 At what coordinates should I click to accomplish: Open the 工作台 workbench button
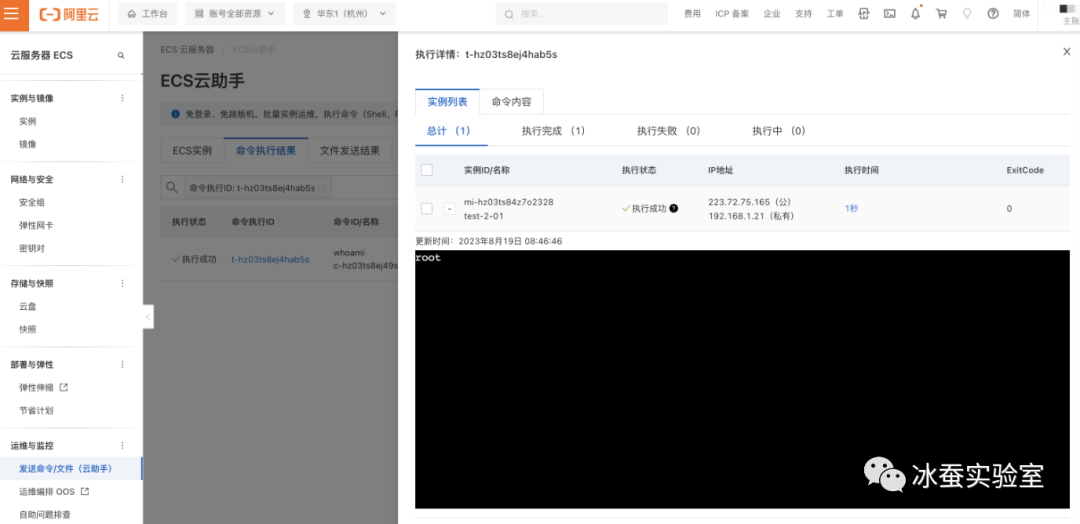[x=147, y=14]
